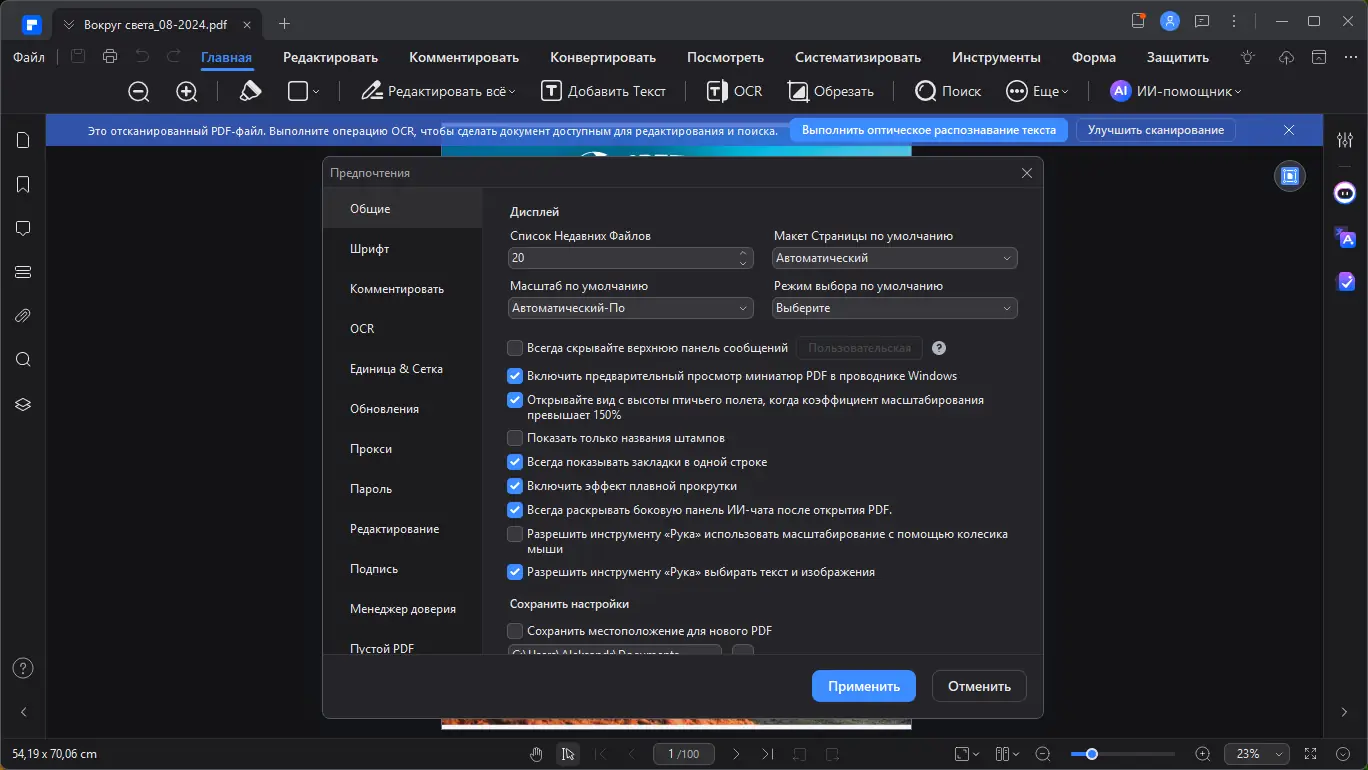Screen dimensions: 1368x770
Task: Select the Hand tool in status bar
Action: [537, 754]
